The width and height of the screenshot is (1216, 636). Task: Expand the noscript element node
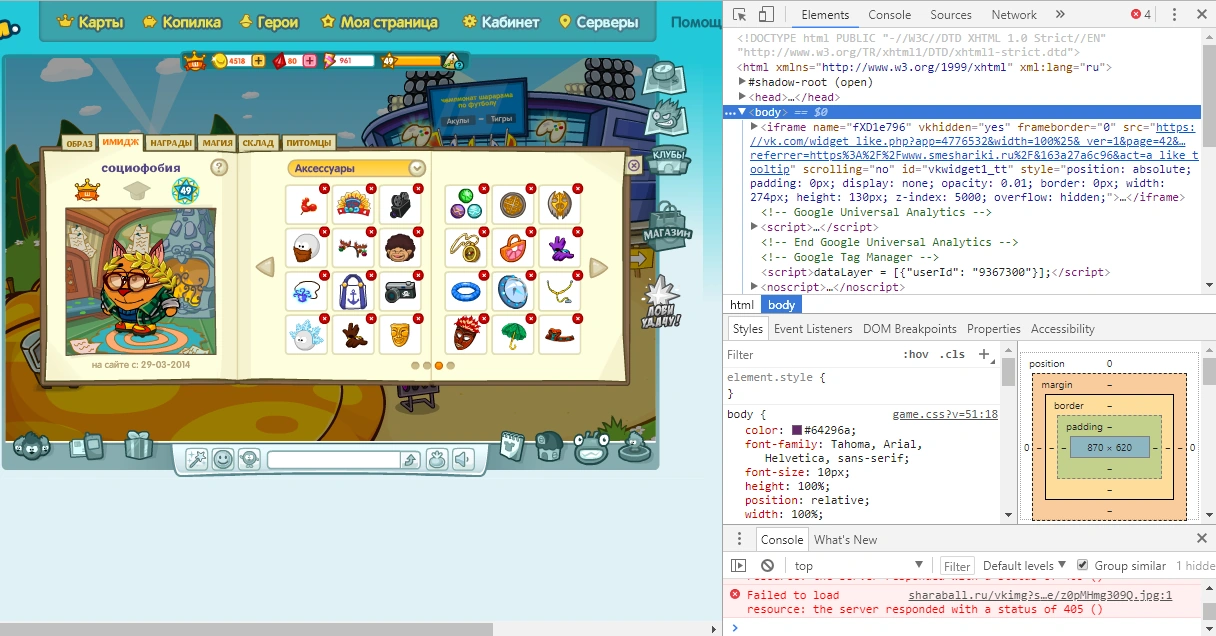point(755,287)
